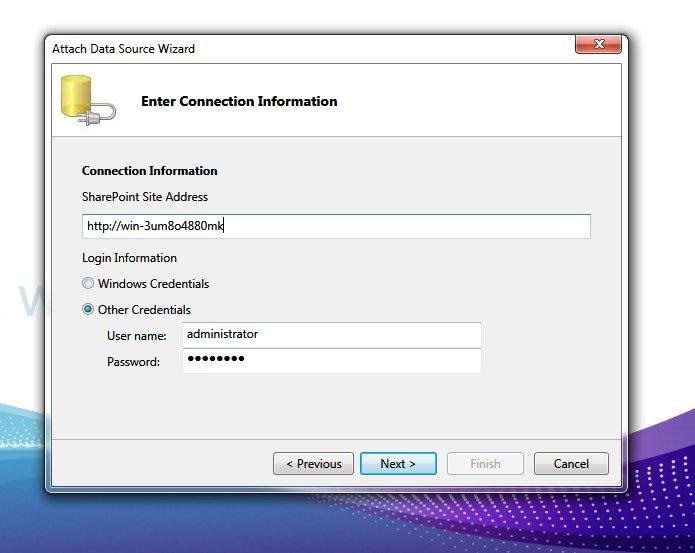Click the disabled Finish button

[485, 463]
